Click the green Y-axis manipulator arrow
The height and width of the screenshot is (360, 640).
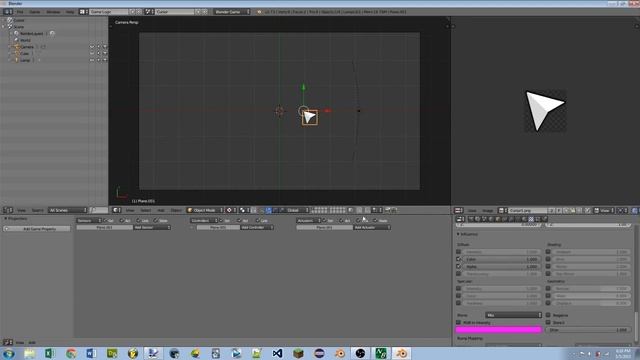coord(303,87)
